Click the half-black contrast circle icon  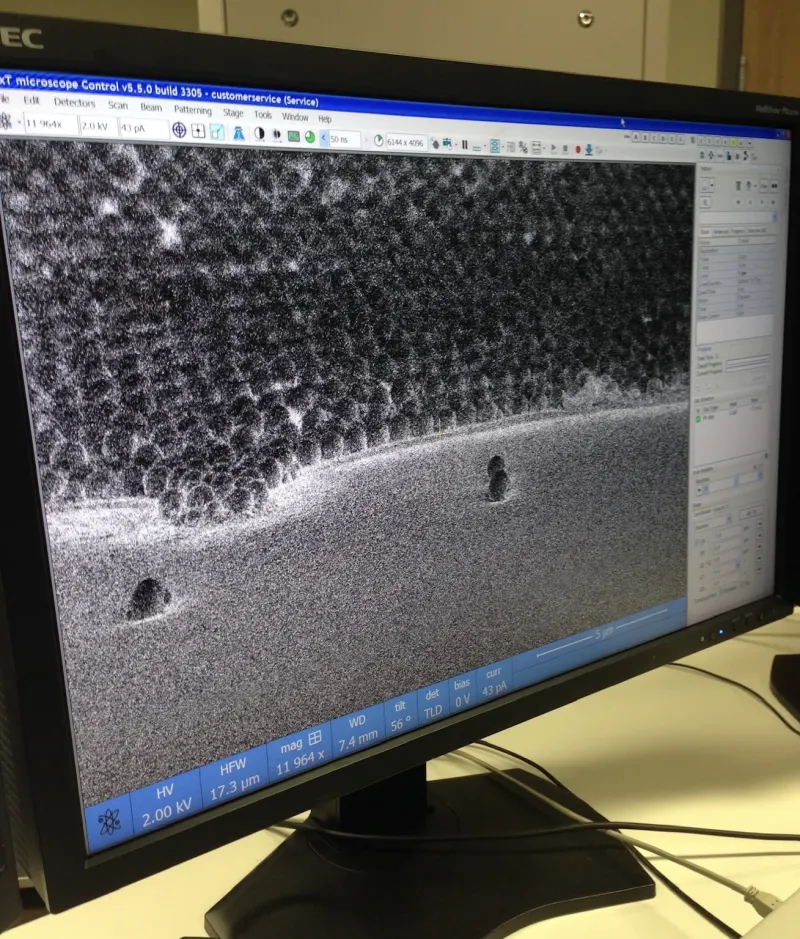259,134
